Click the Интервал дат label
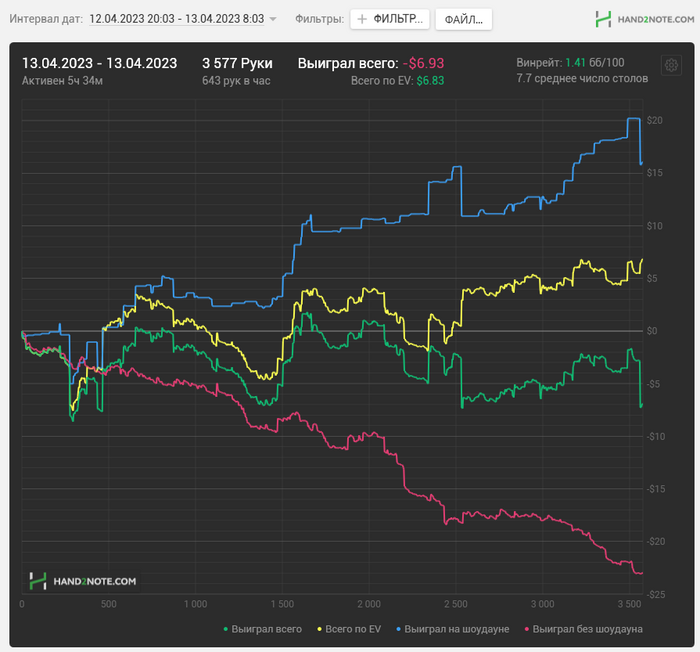The height and width of the screenshot is (652, 700). coord(46,19)
